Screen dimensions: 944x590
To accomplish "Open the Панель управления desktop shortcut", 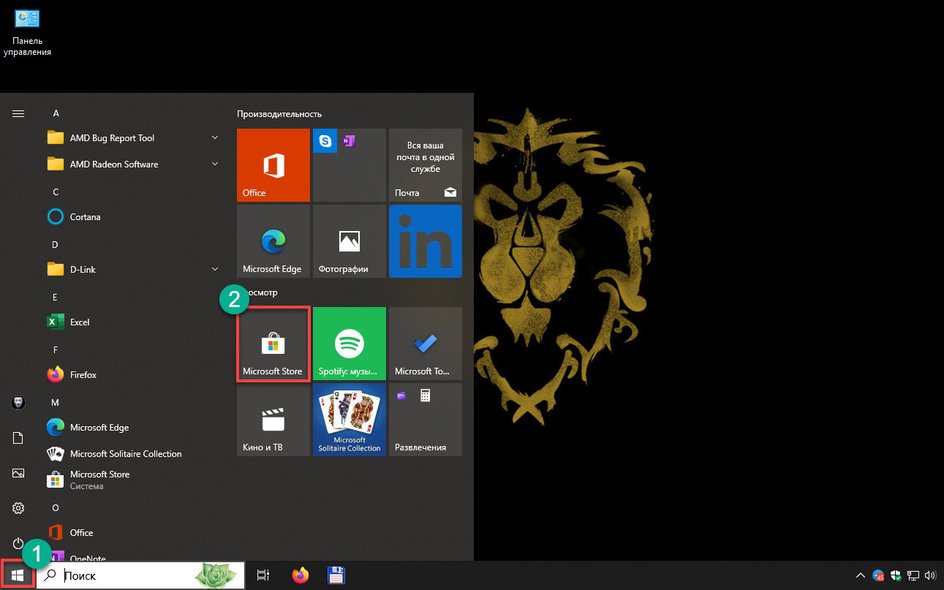I will tap(27, 33).
